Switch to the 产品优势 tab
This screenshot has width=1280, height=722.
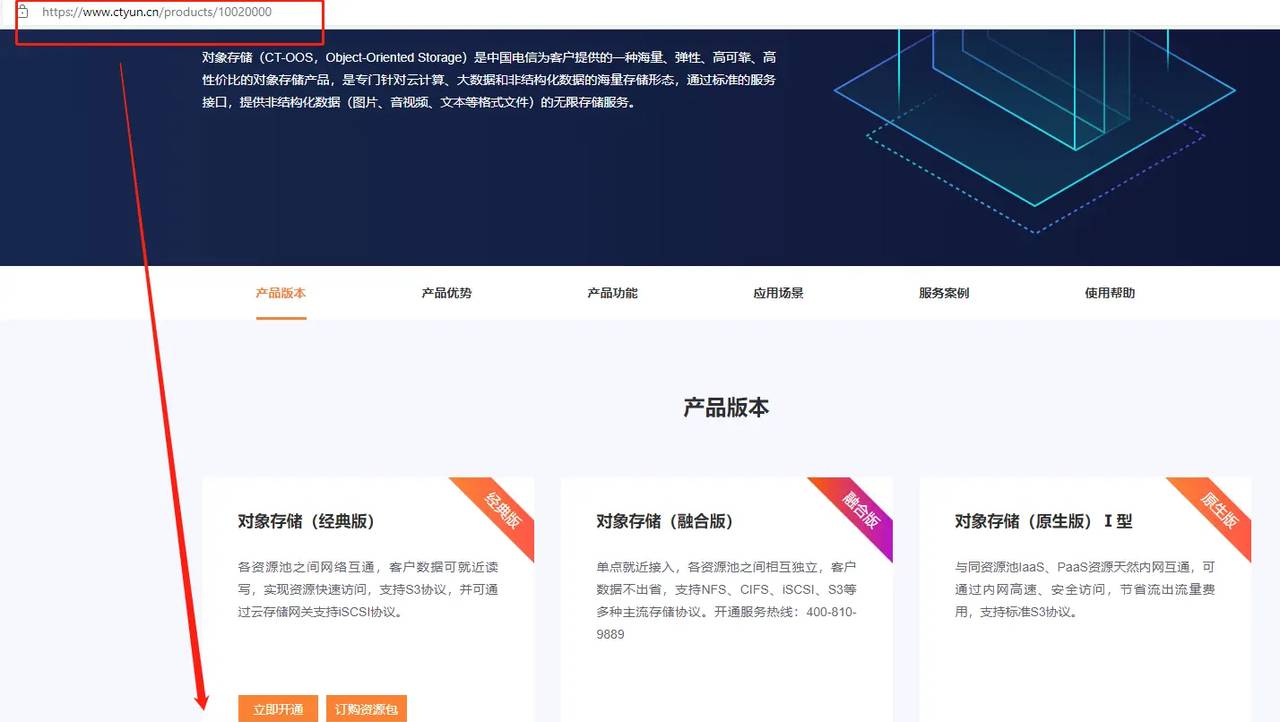pyautogui.click(x=446, y=292)
